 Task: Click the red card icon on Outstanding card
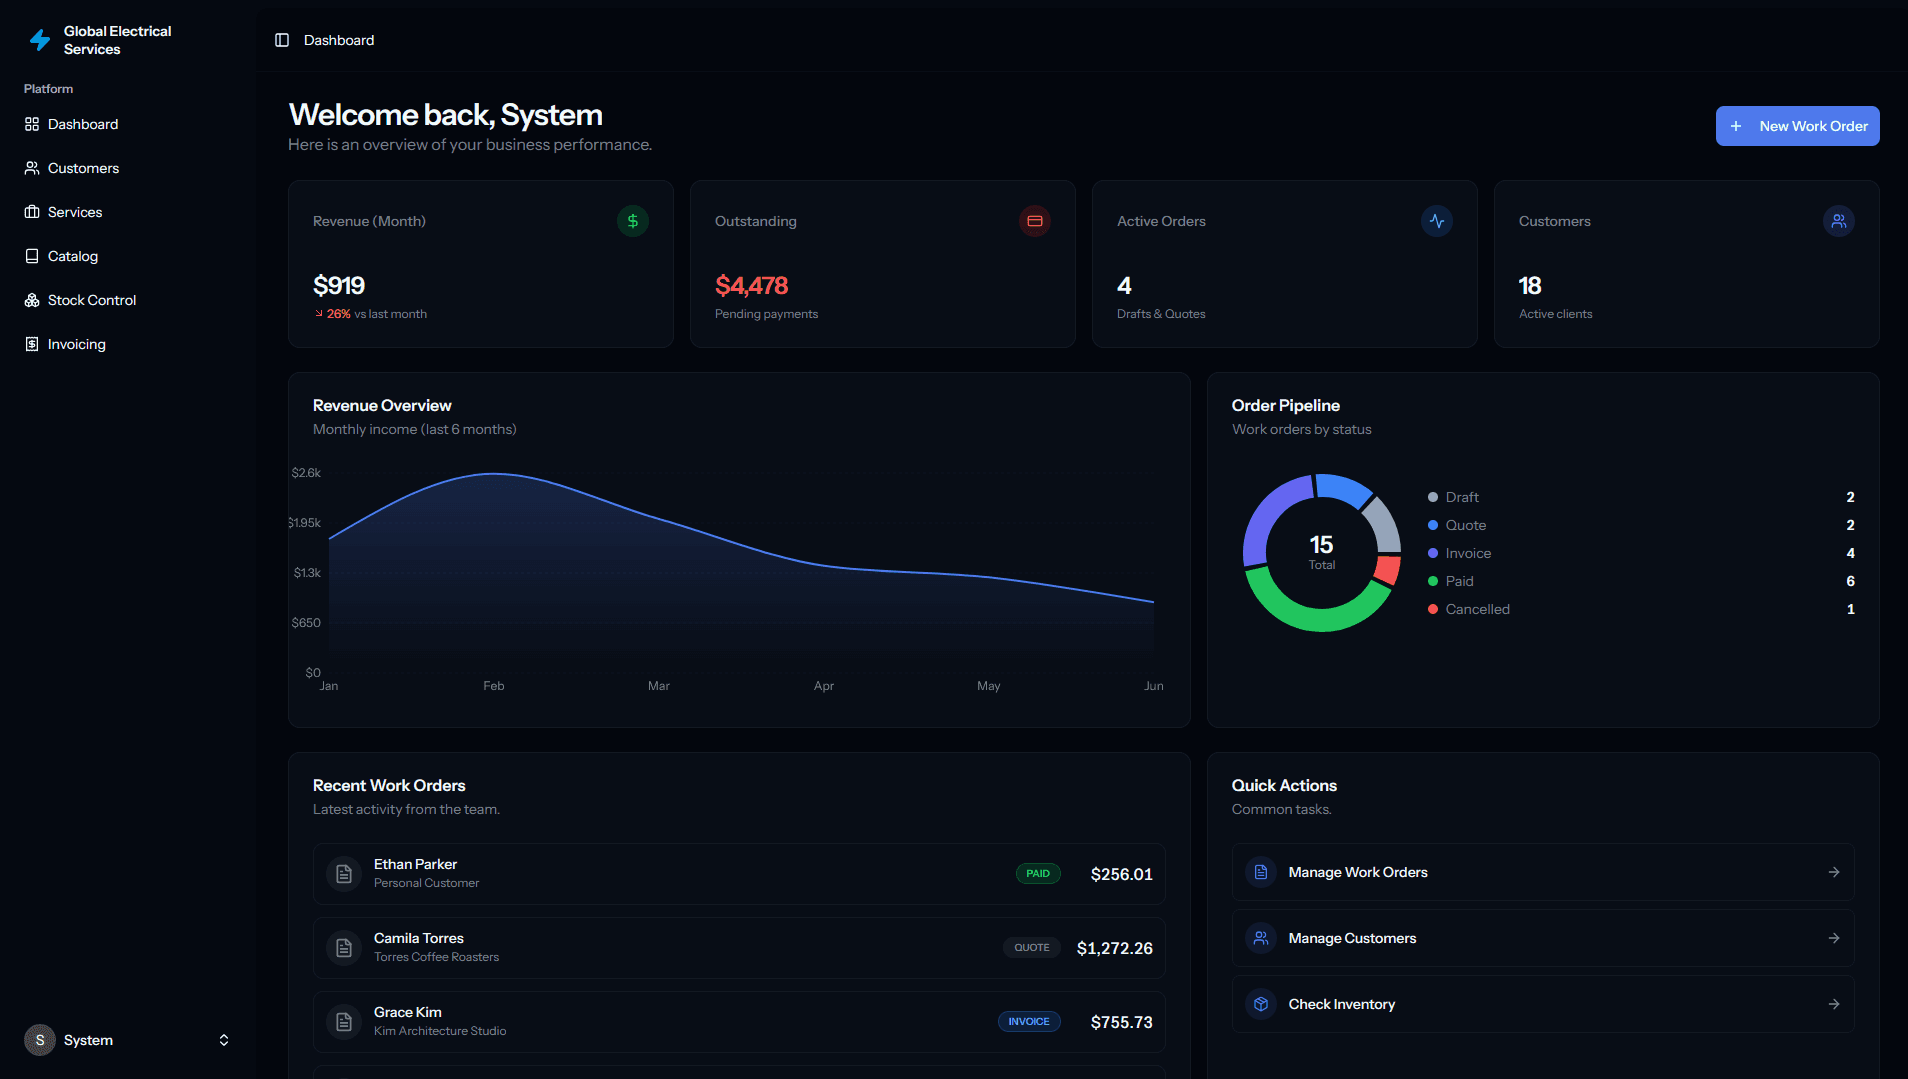pyautogui.click(x=1035, y=221)
